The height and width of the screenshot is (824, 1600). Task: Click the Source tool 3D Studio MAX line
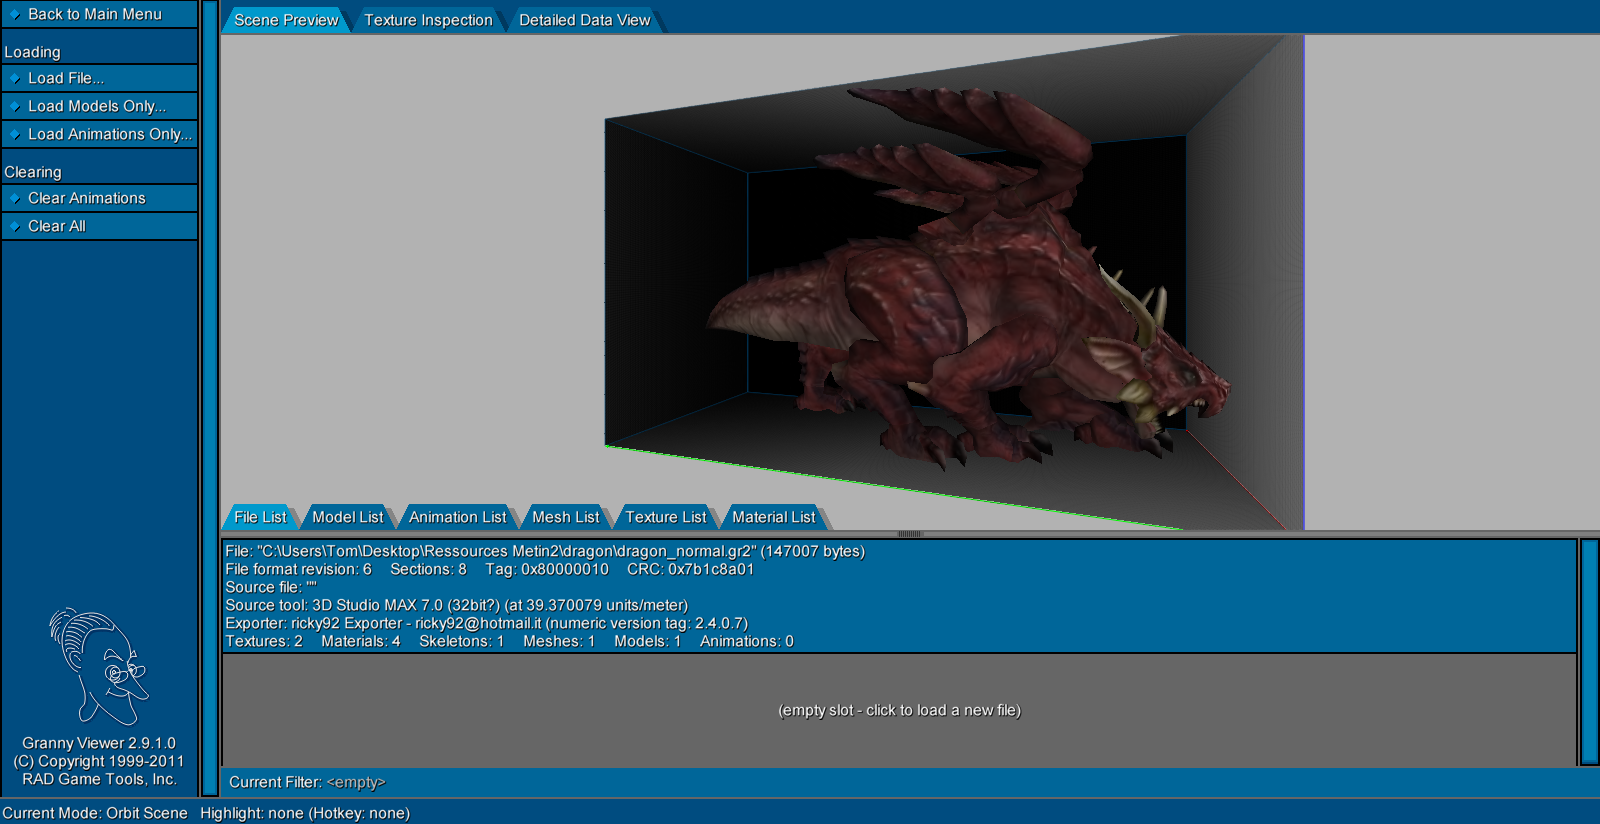457,605
